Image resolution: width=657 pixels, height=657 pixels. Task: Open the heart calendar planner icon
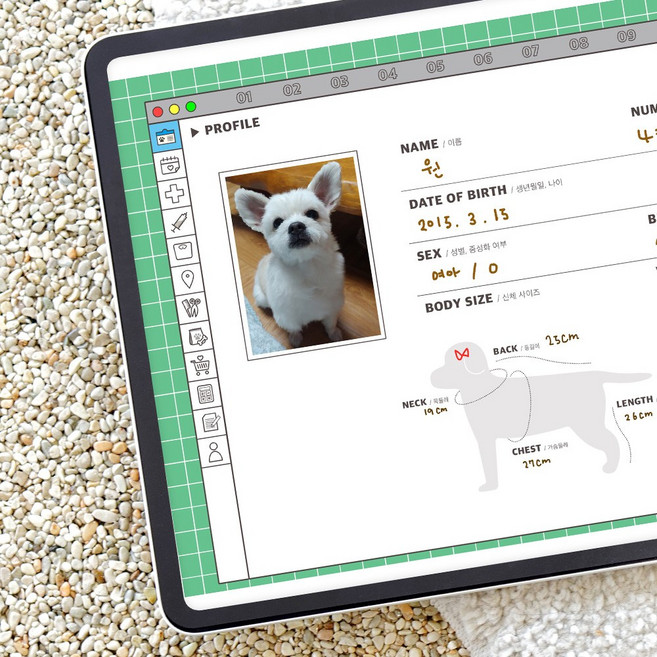click(170, 166)
